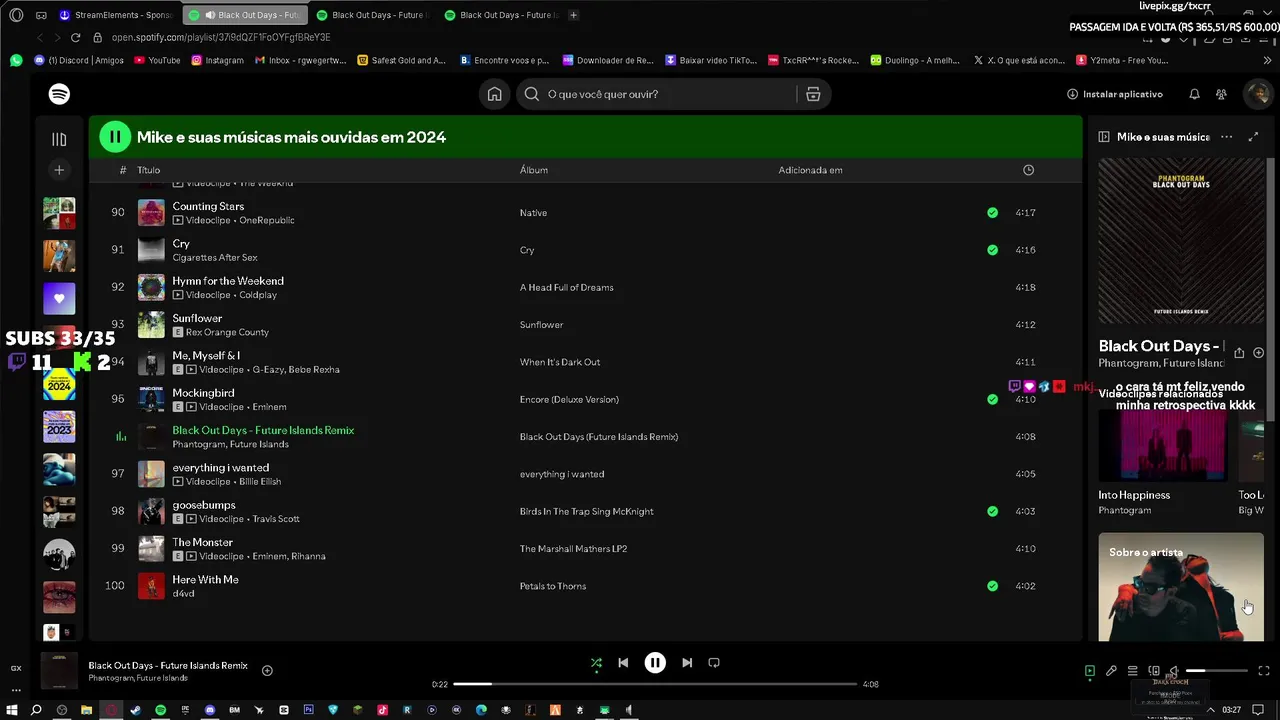
Task: Sort by the Álbum column header
Action: (x=534, y=170)
